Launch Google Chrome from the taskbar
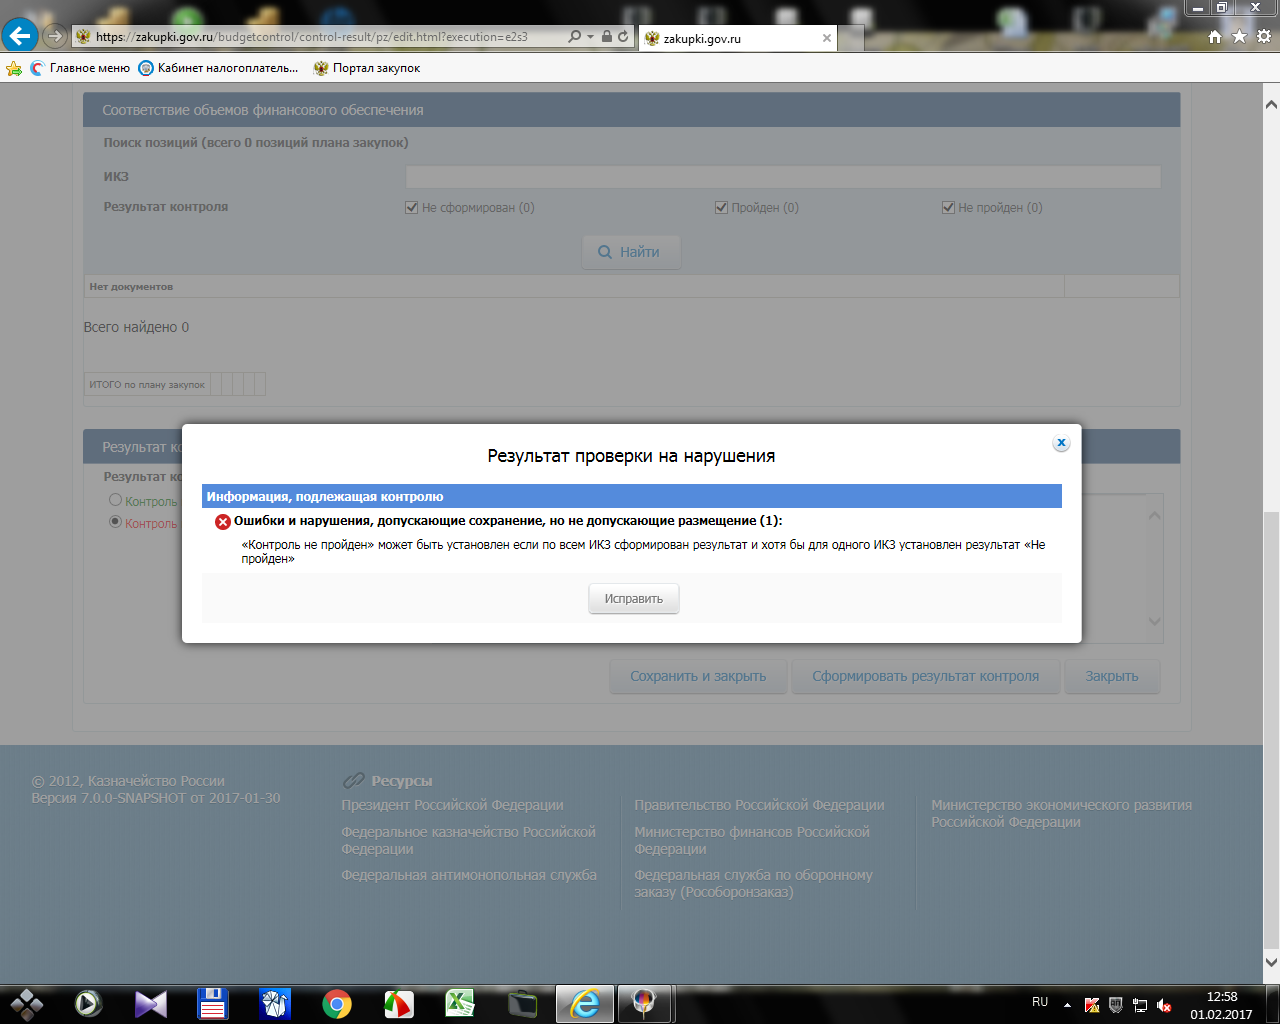Screen dimensions: 1280x1024 (337, 1003)
